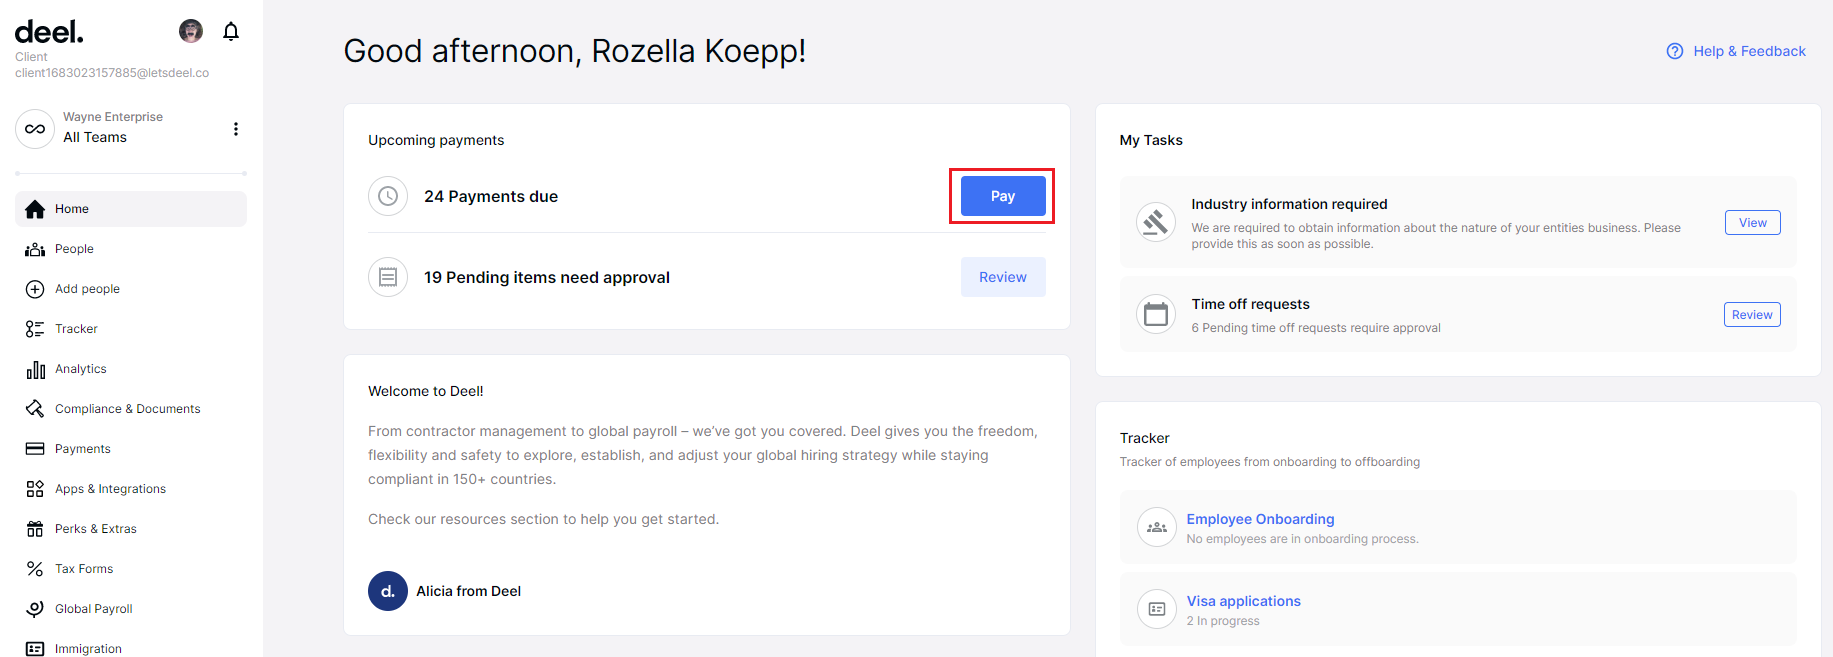Click the Employee Onboarding people icon

pos(1157,527)
